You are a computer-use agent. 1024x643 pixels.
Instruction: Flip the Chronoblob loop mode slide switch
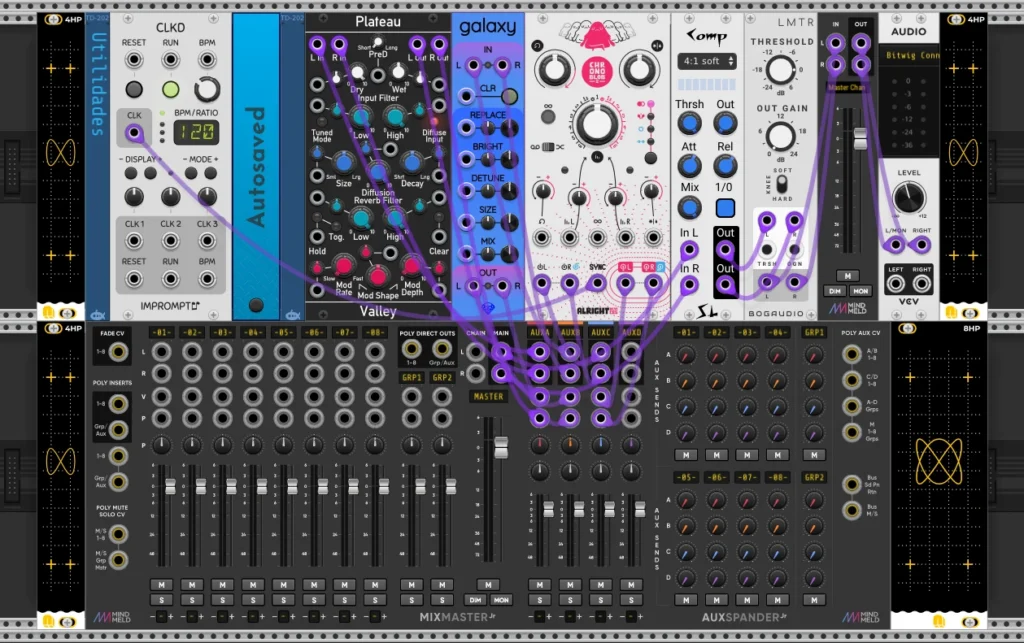549,147
